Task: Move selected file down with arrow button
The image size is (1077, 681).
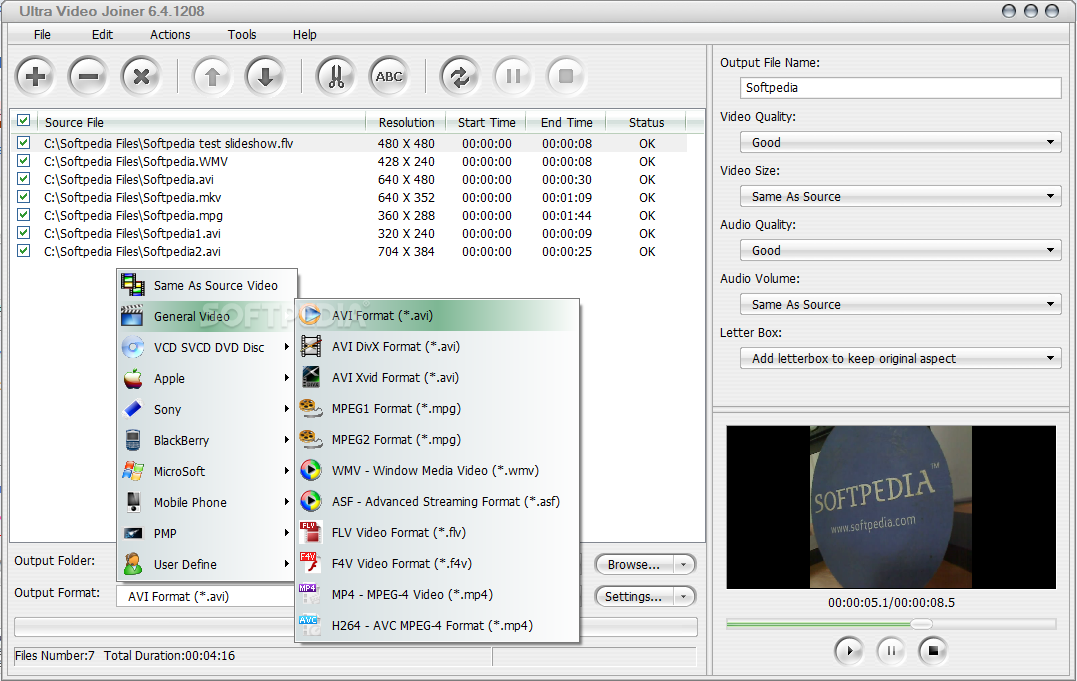Action: [265, 76]
